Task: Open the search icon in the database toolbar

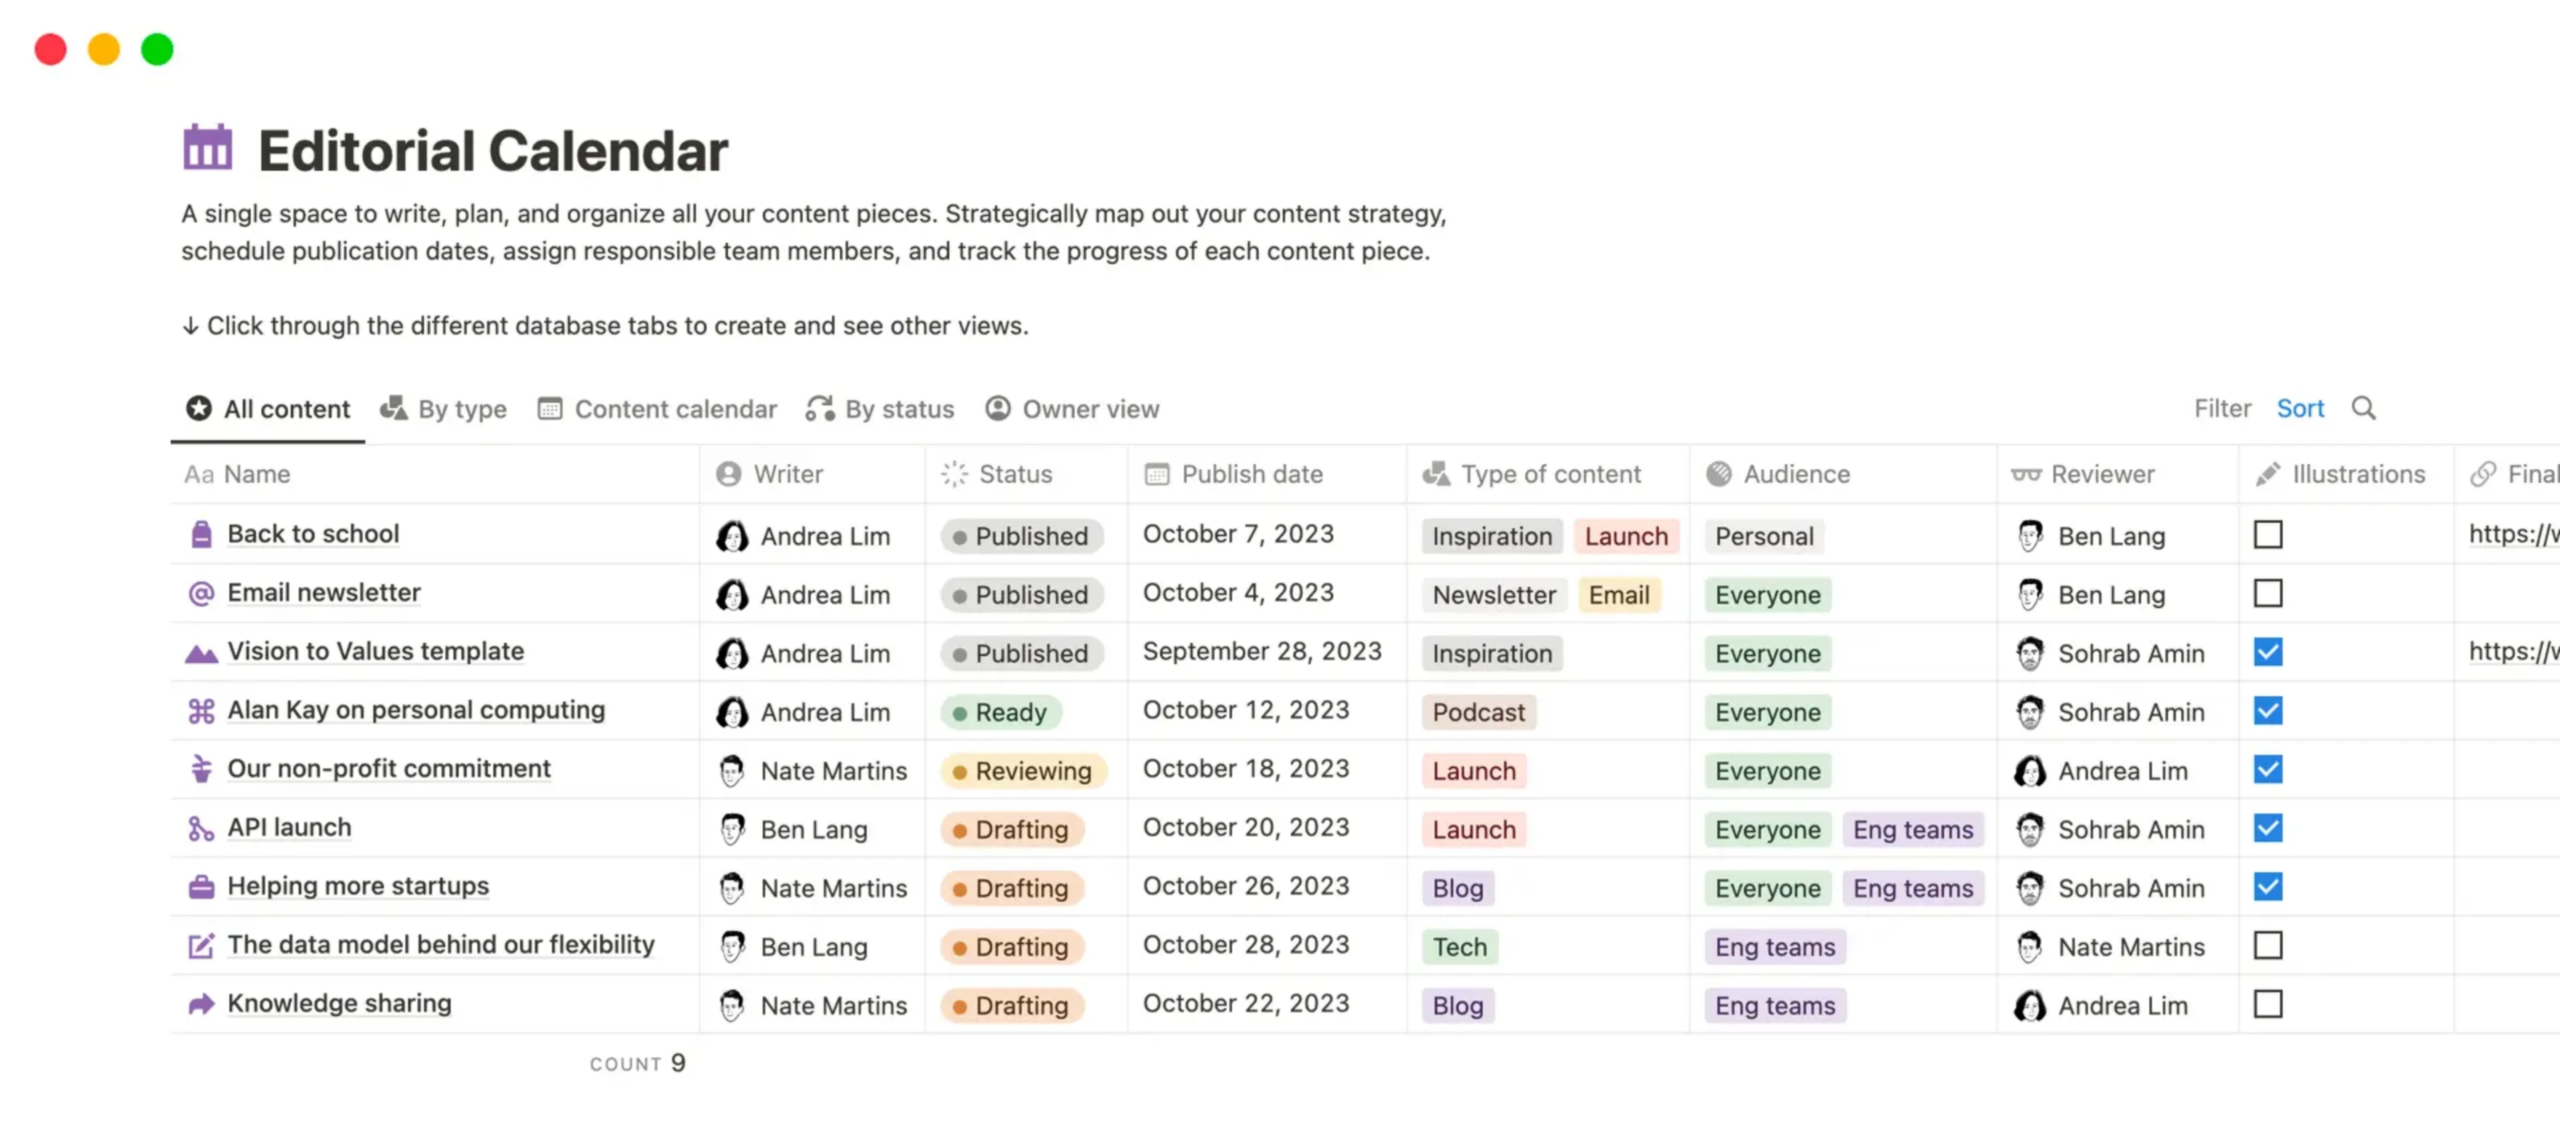Action: click(2365, 408)
